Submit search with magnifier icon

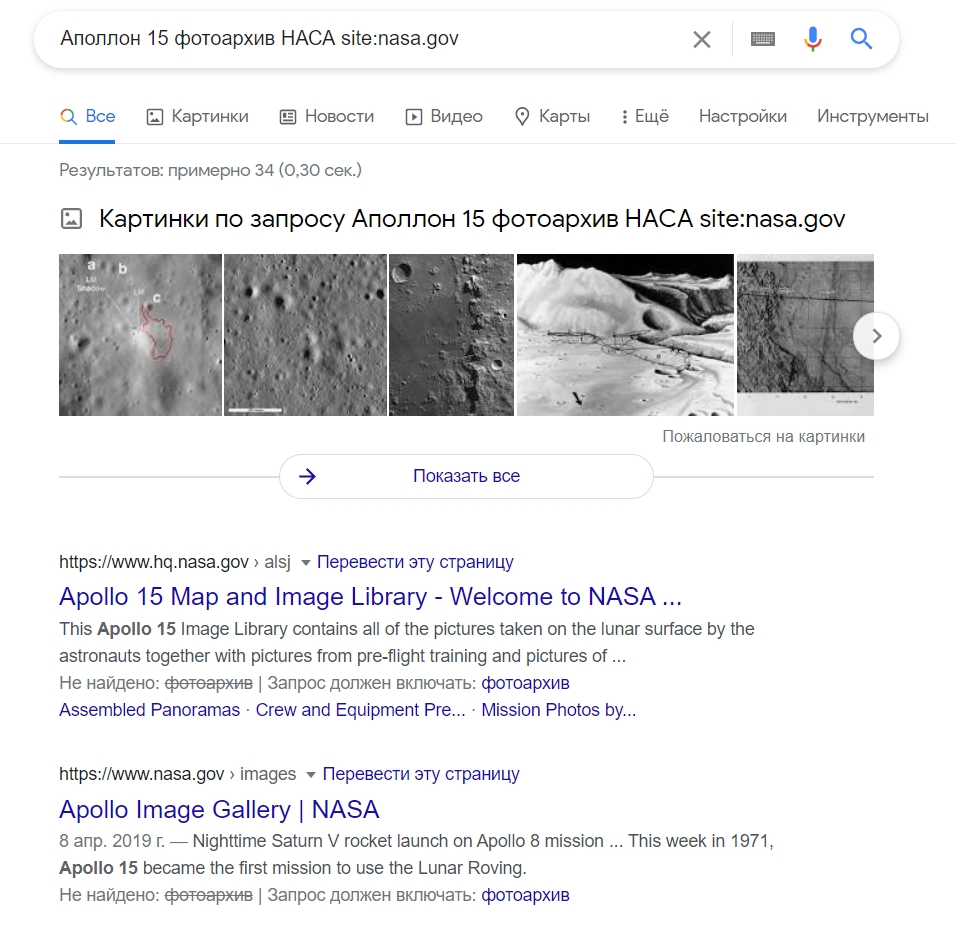[861, 39]
